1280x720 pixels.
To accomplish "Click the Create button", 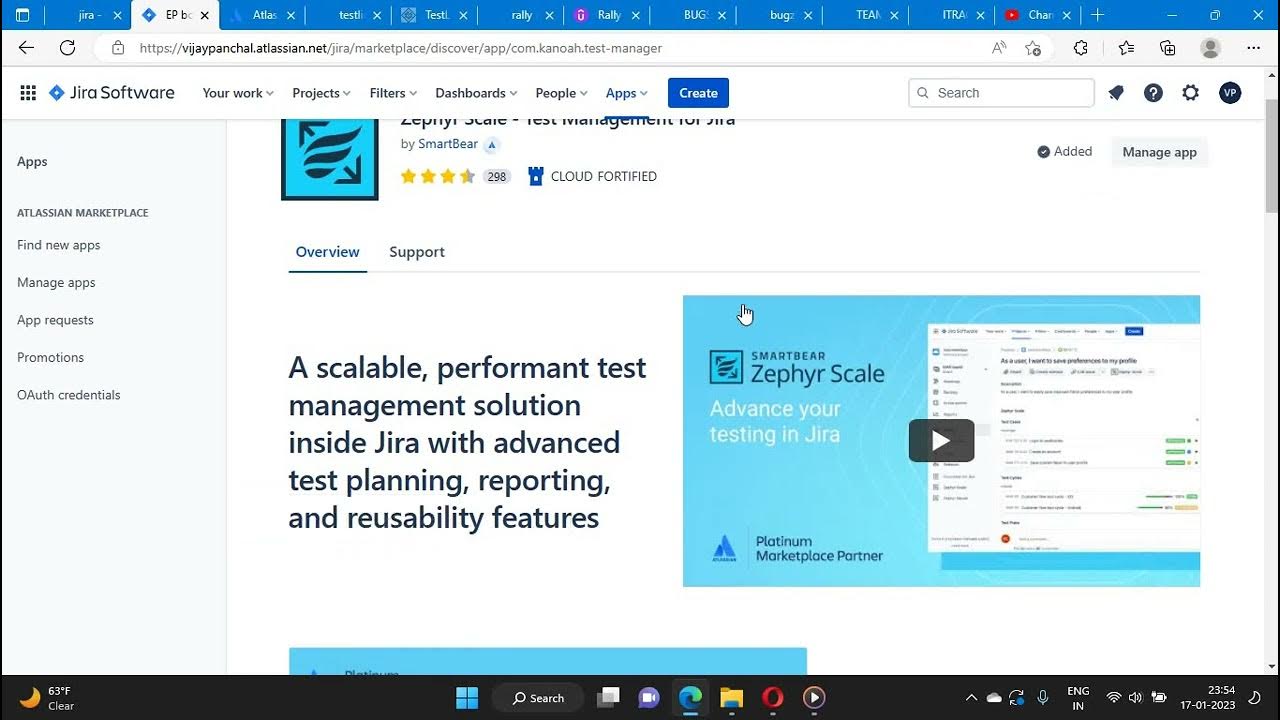I will click(698, 93).
